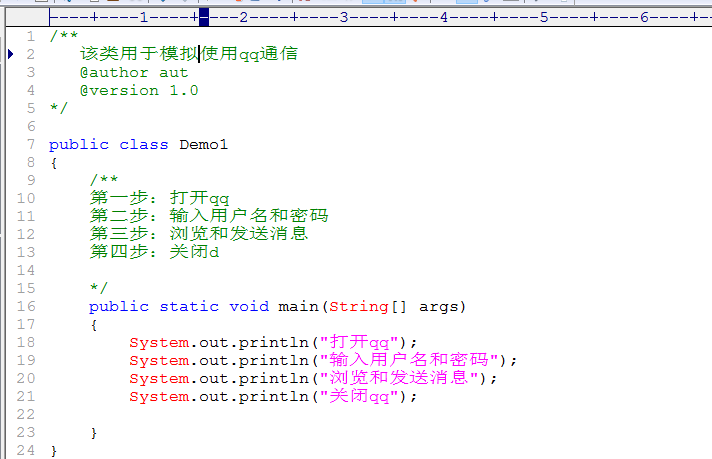Click line number 22 in the gutter
This screenshot has height=459, width=712.
tap(26, 415)
